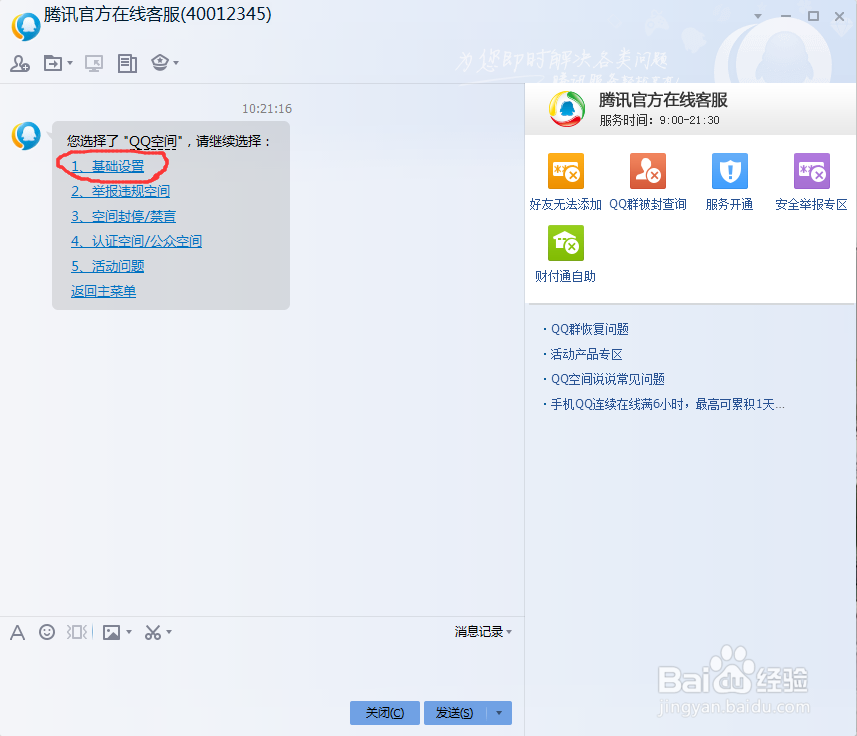
Task: Click the remote desktop monitor icon
Action: pos(94,63)
